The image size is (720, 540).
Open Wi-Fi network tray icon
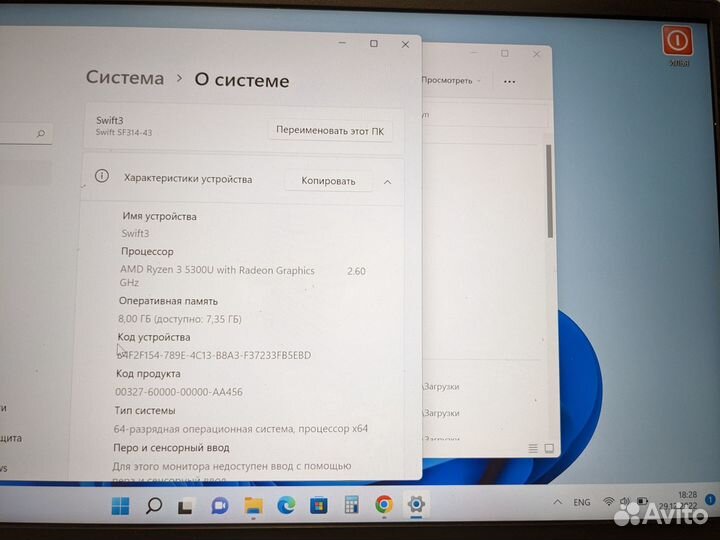608,501
